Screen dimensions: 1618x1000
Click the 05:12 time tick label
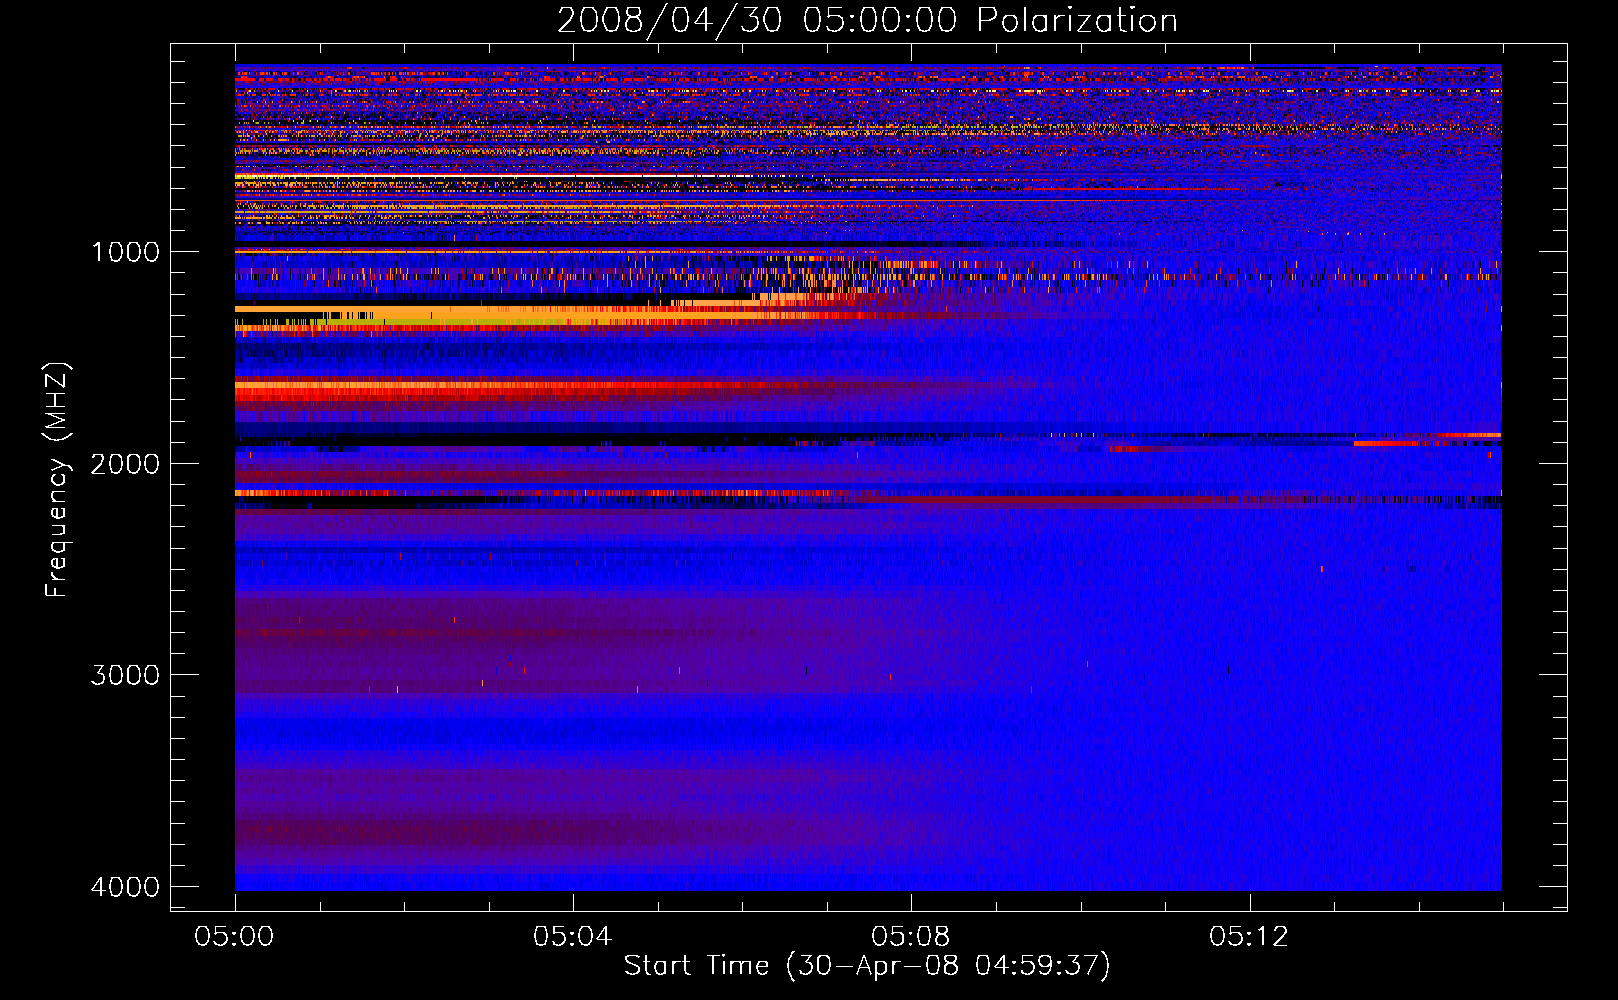pos(1249,937)
